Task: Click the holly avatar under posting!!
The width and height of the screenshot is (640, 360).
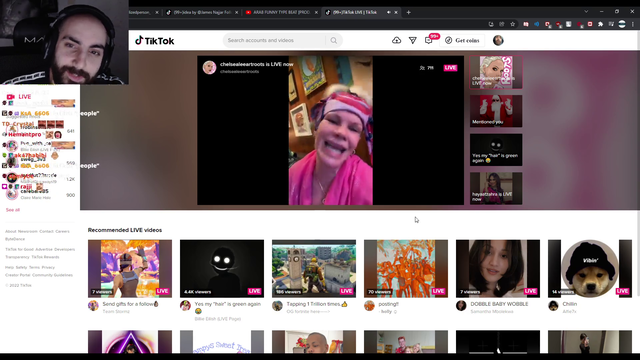Action: pos(369,306)
